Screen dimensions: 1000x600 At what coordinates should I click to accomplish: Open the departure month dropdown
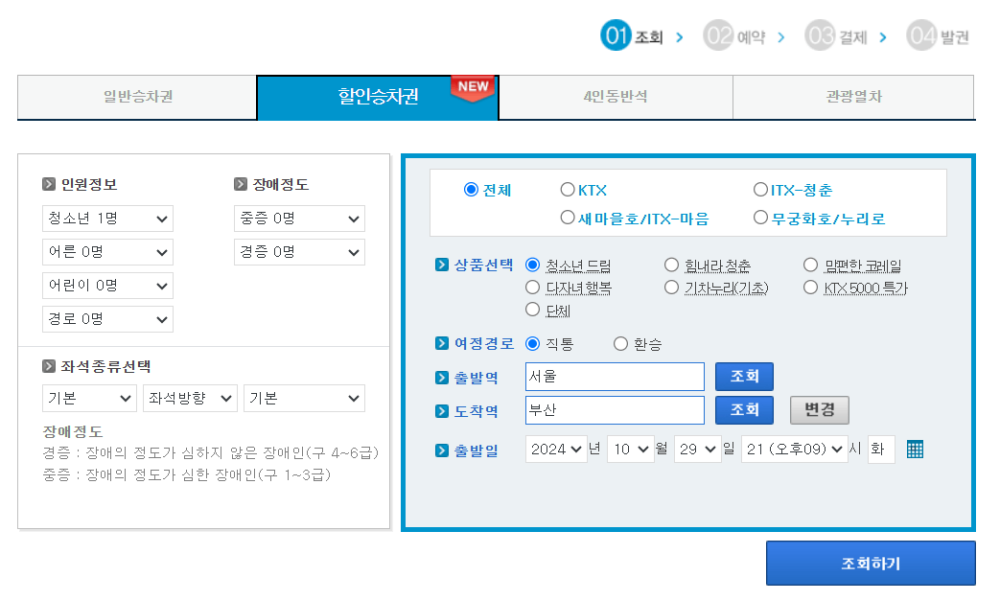[630, 449]
